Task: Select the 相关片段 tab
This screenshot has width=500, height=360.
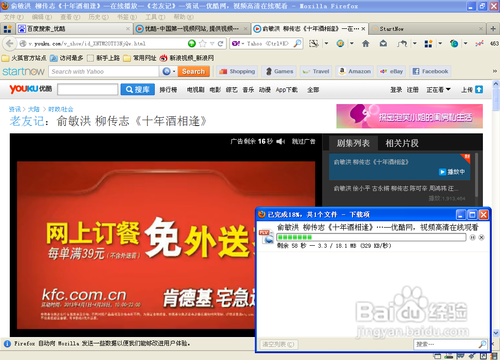Action: 402,143
